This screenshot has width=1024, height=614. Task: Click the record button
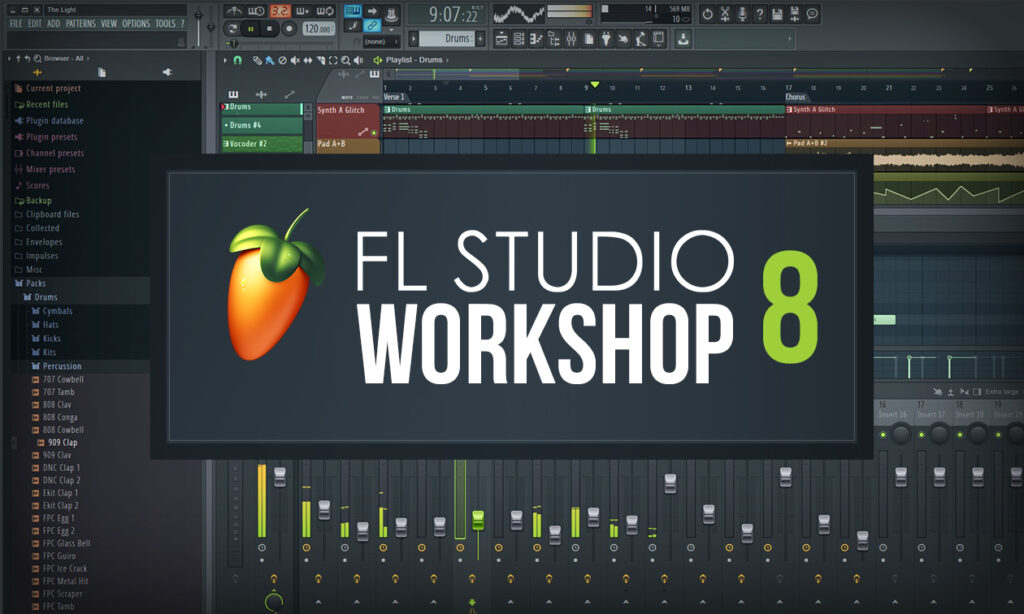point(289,29)
